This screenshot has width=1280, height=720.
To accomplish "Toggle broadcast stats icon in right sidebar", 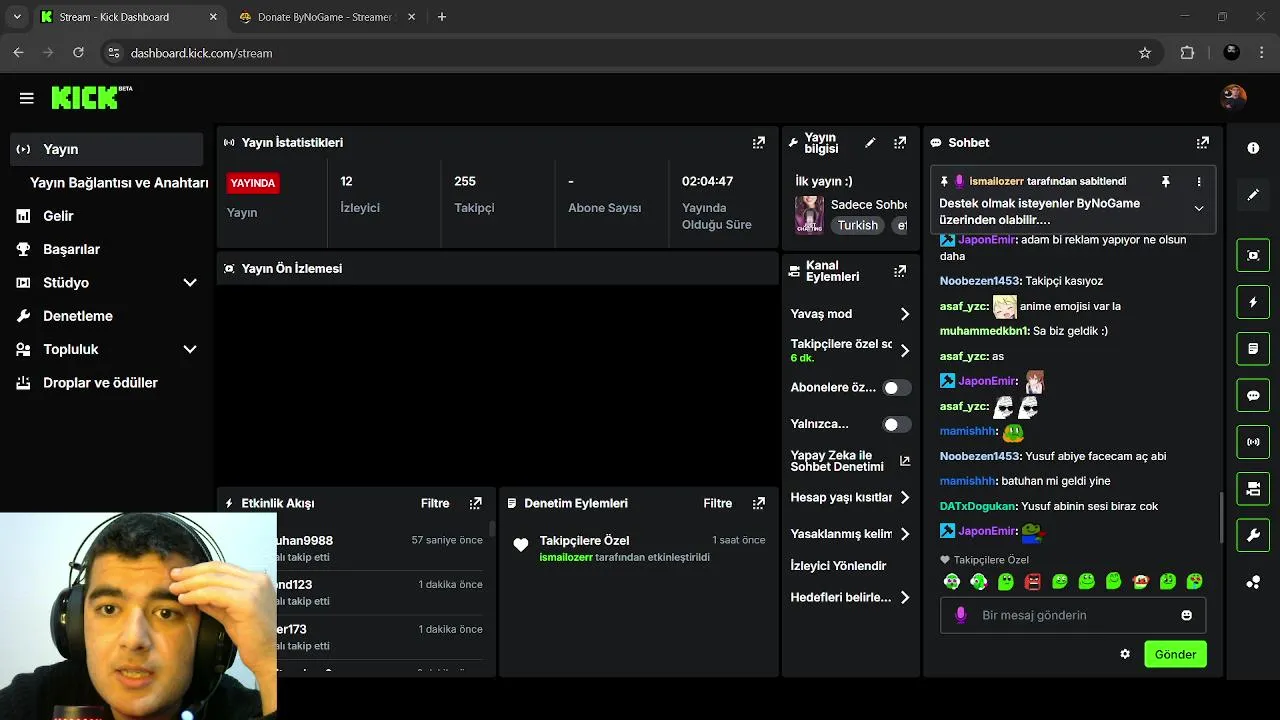I will (1253, 442).
